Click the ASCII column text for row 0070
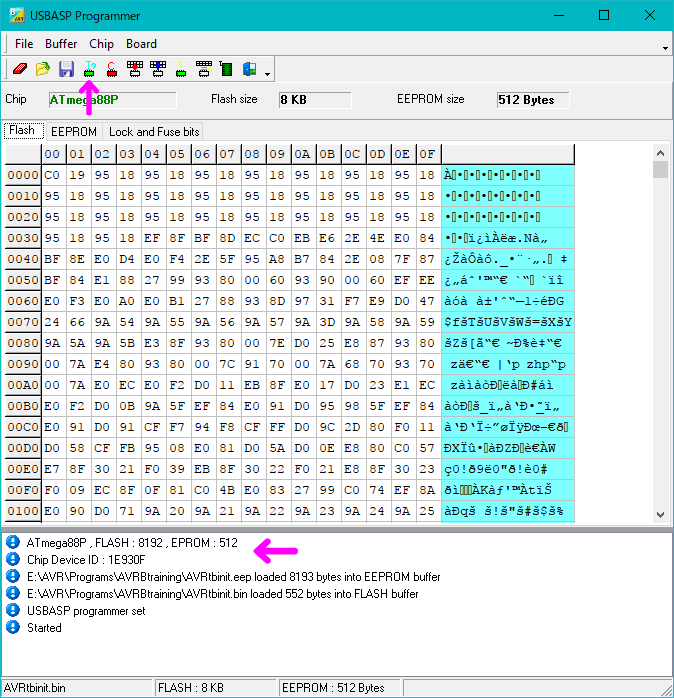The width and height of the screenshot is (674, 698). click(508, 322)
